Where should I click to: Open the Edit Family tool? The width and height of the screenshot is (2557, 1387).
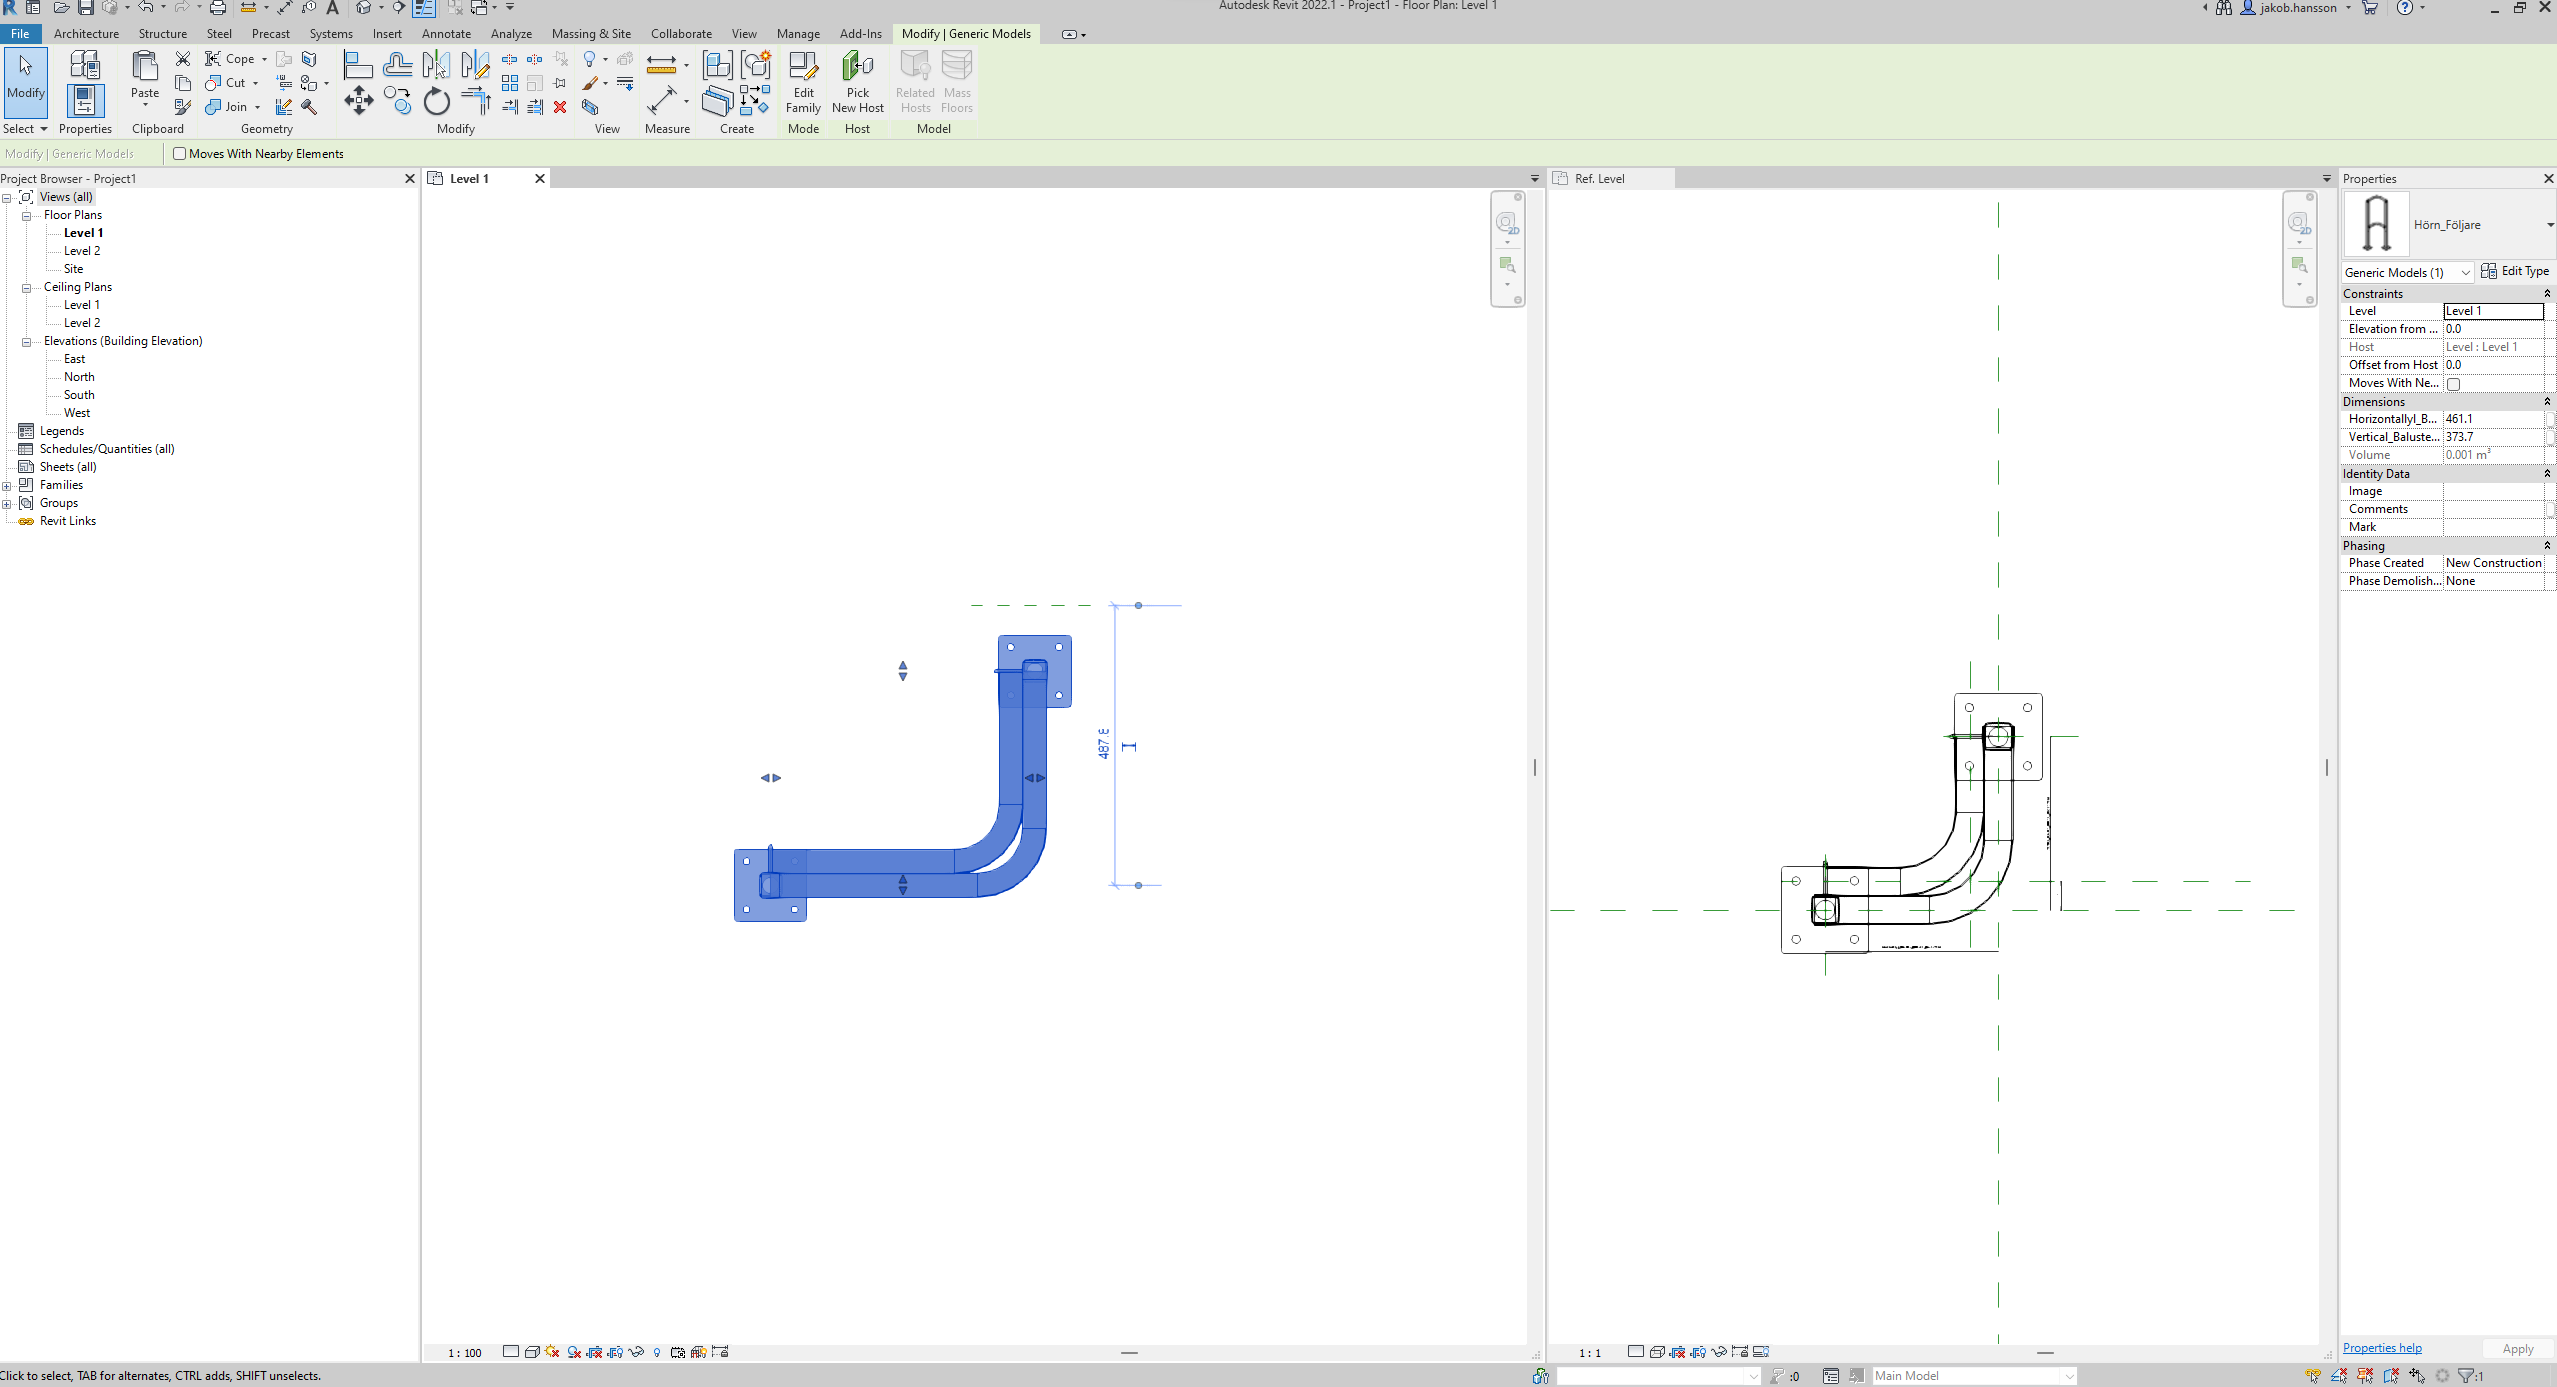click(x=803, y=84)
